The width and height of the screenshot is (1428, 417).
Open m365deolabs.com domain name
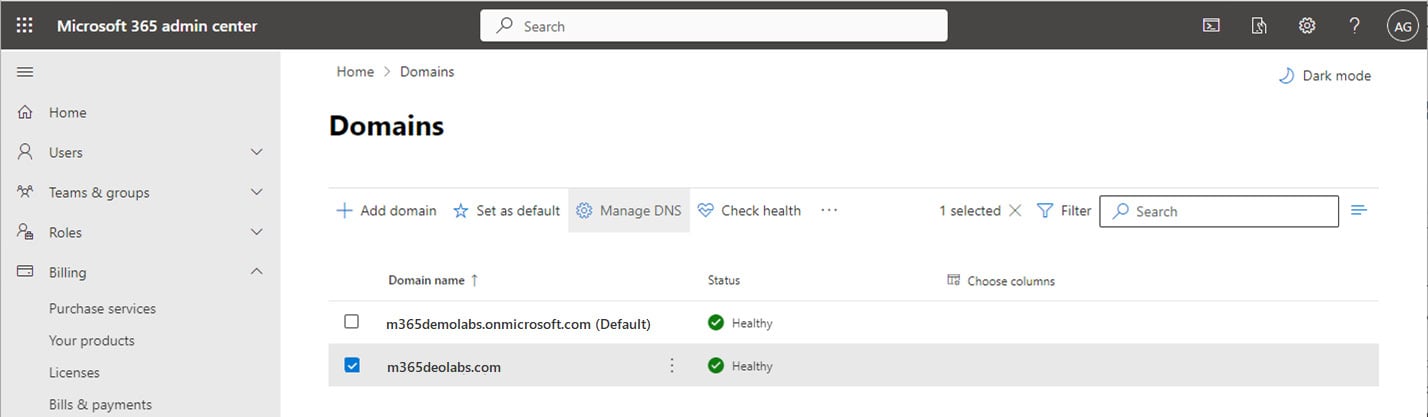[x=444, y=367]
